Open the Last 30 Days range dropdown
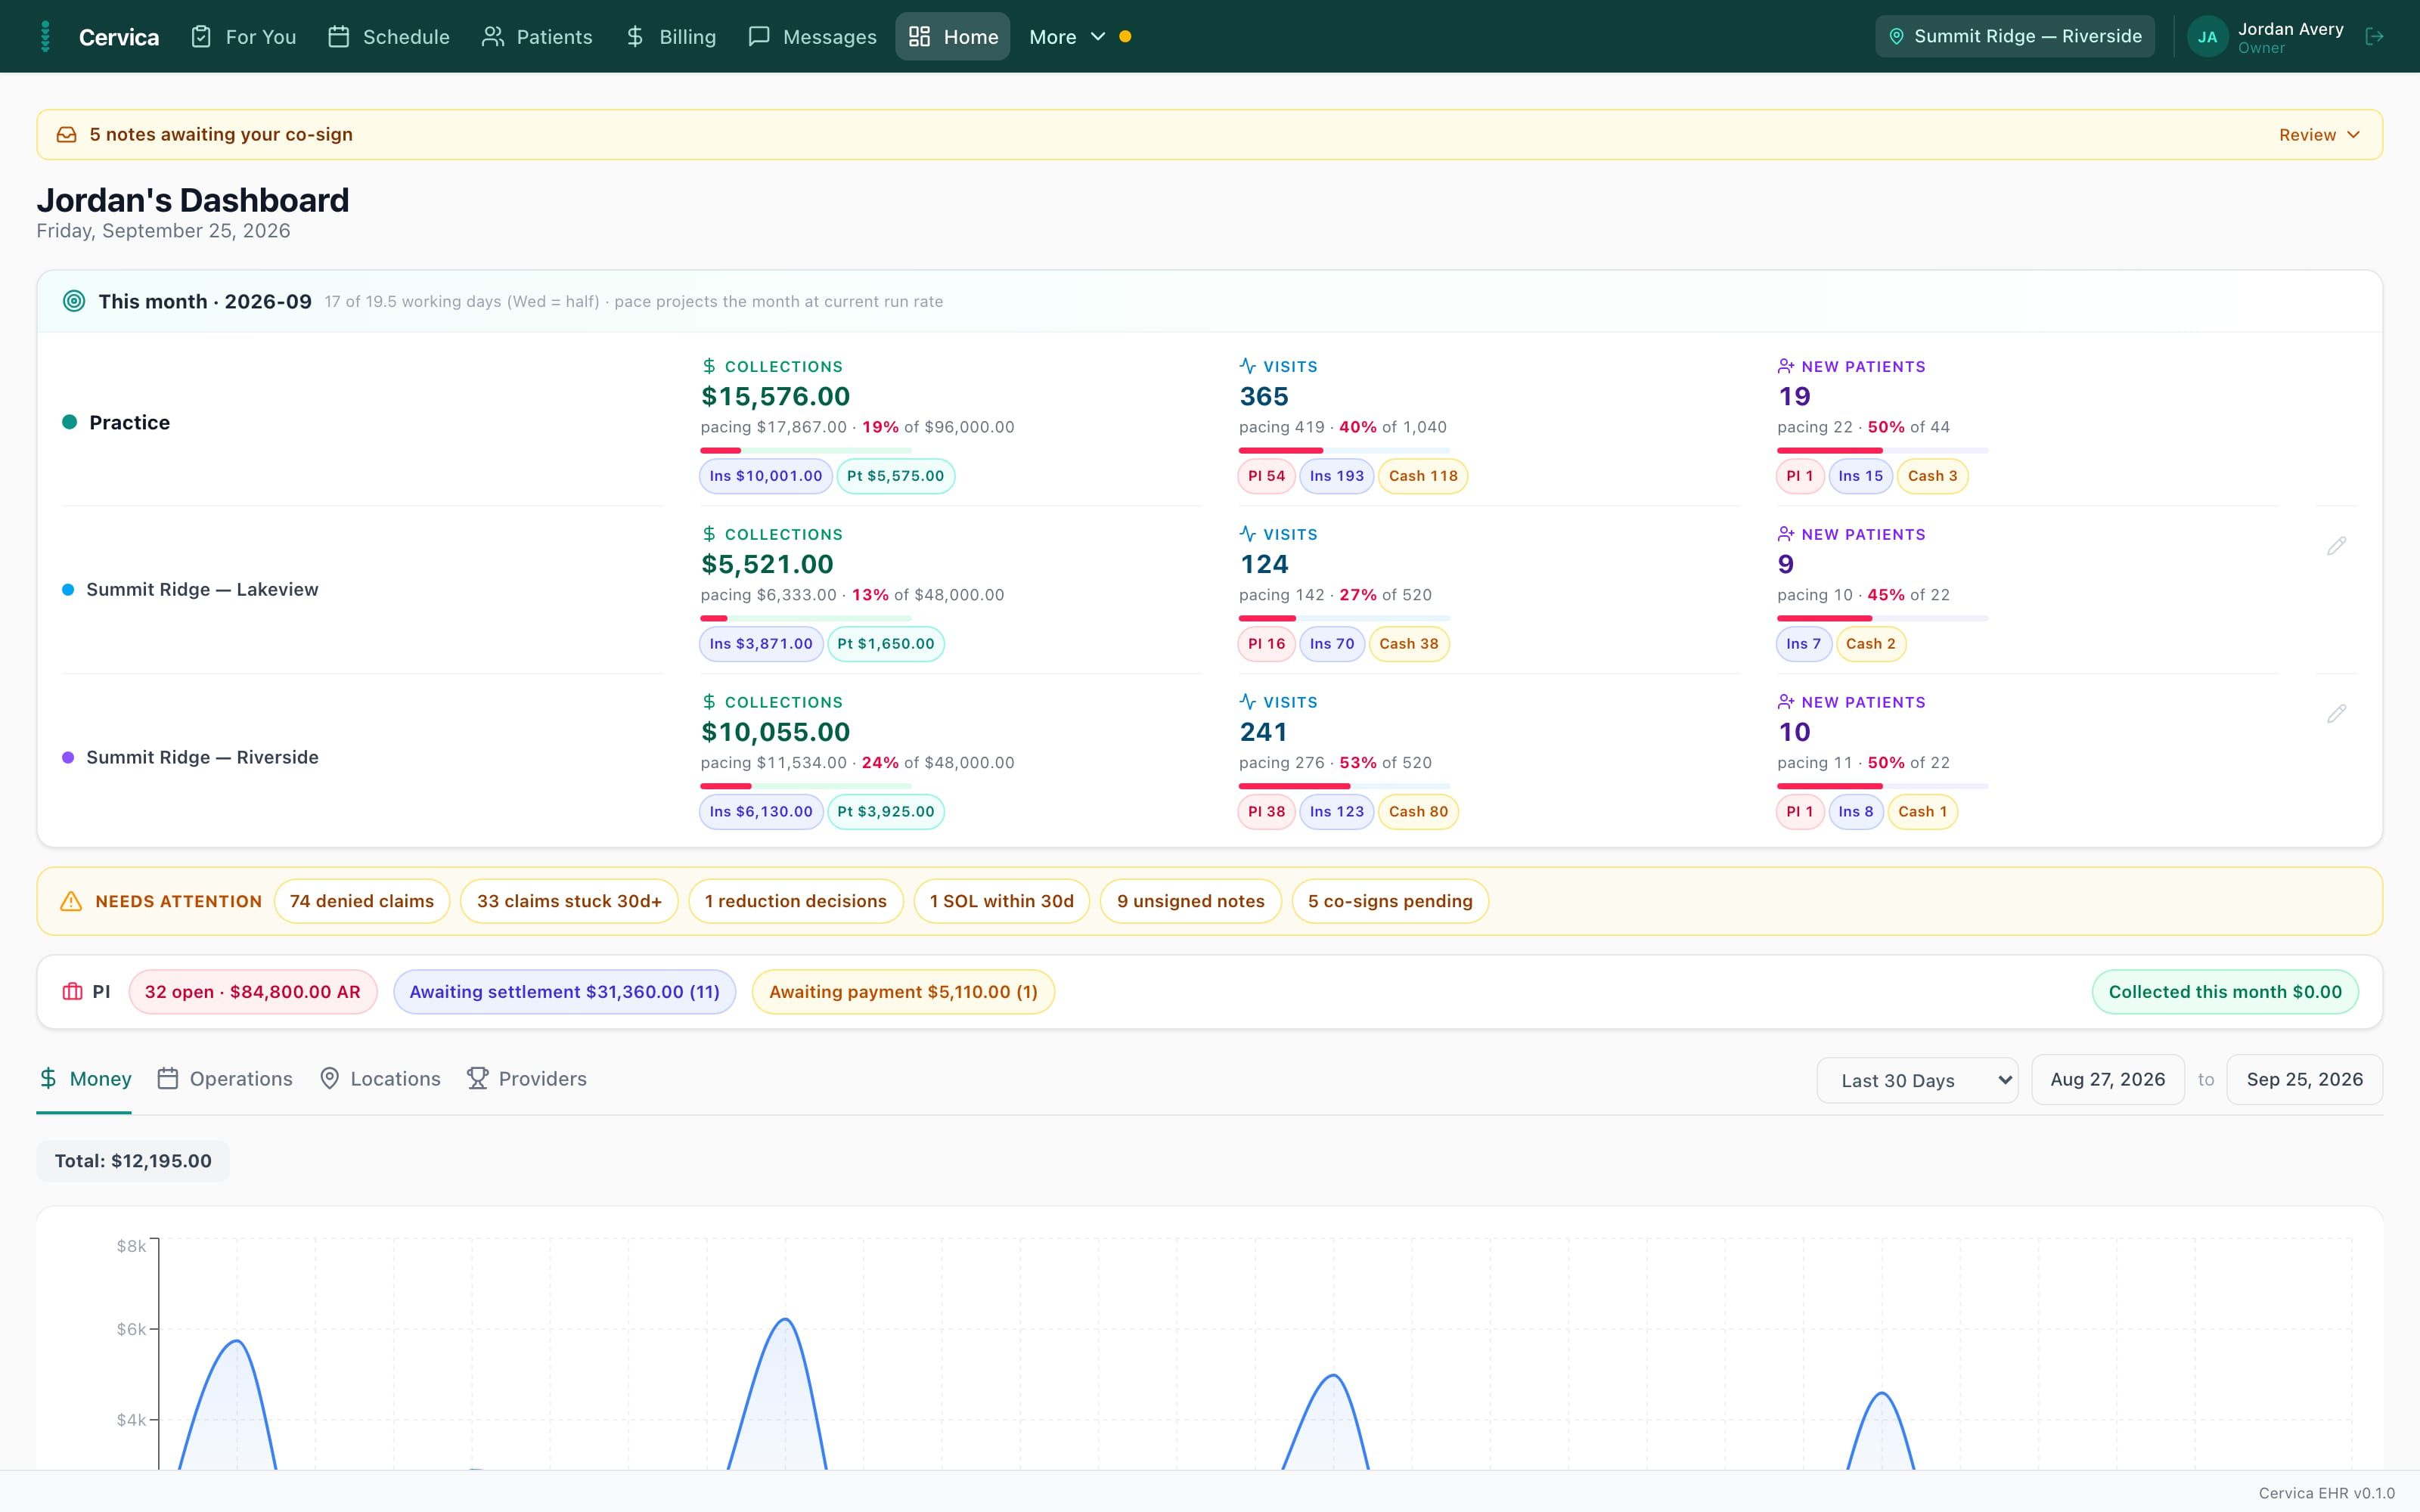Image resolution: width=2420 pixels, height=1512 pixels. pyautogui.click(x=1917, y=1080)
